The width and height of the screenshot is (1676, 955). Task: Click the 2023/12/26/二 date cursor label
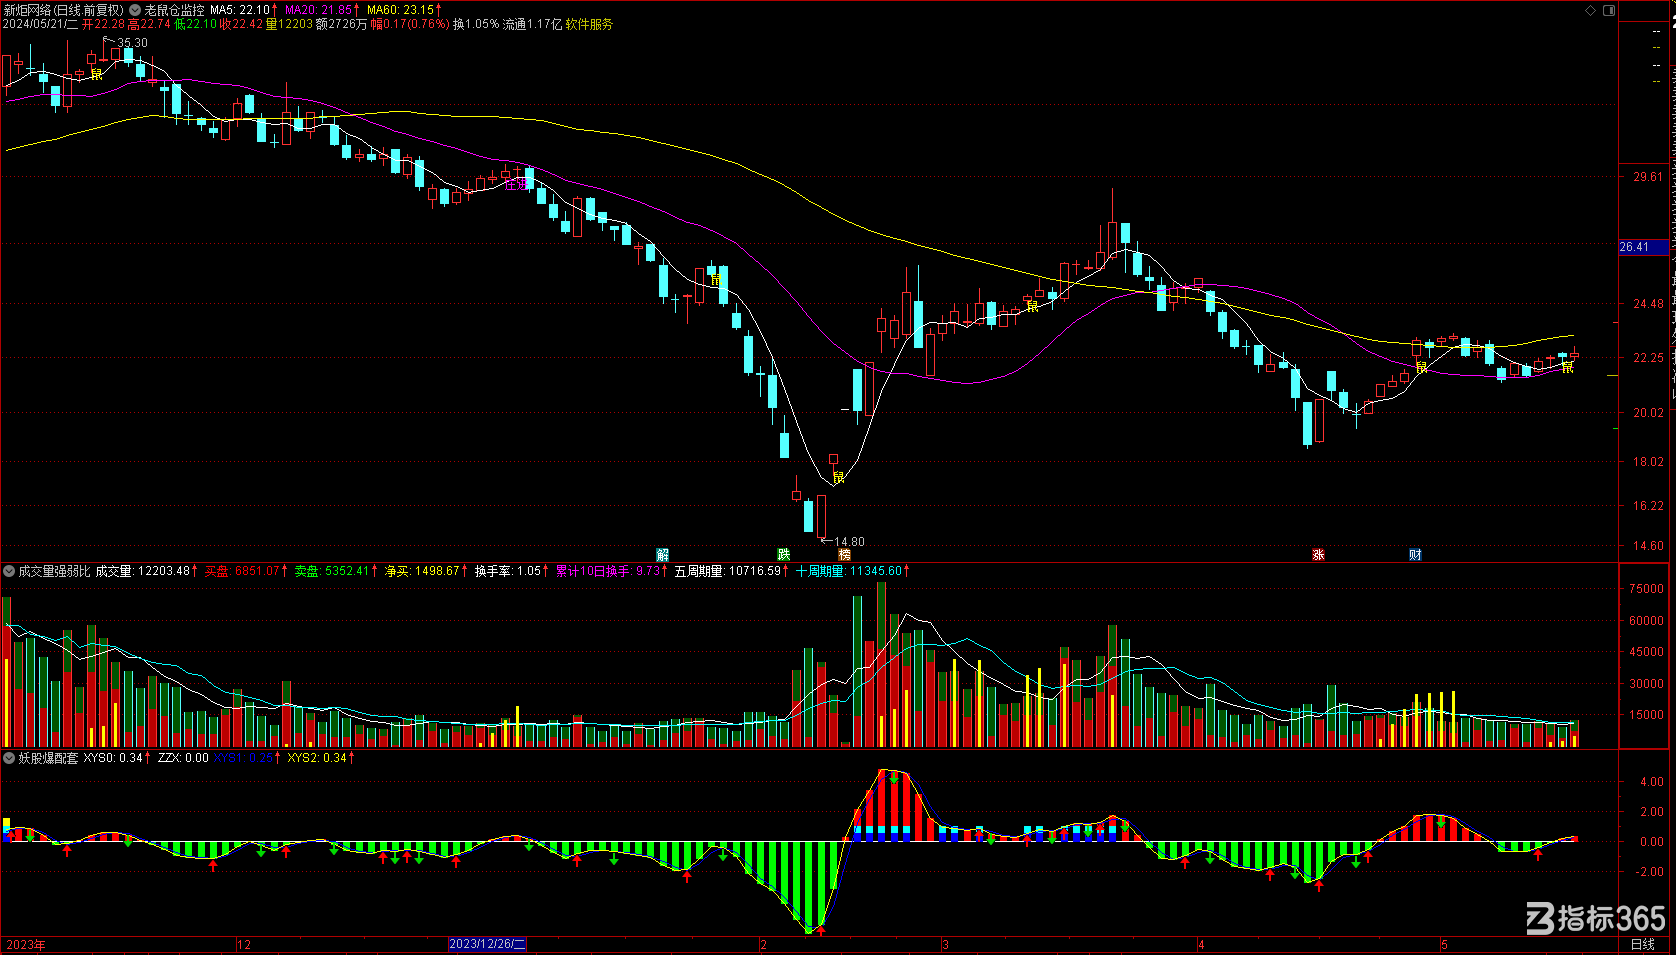pyautogui.click(x=487, y=944)
